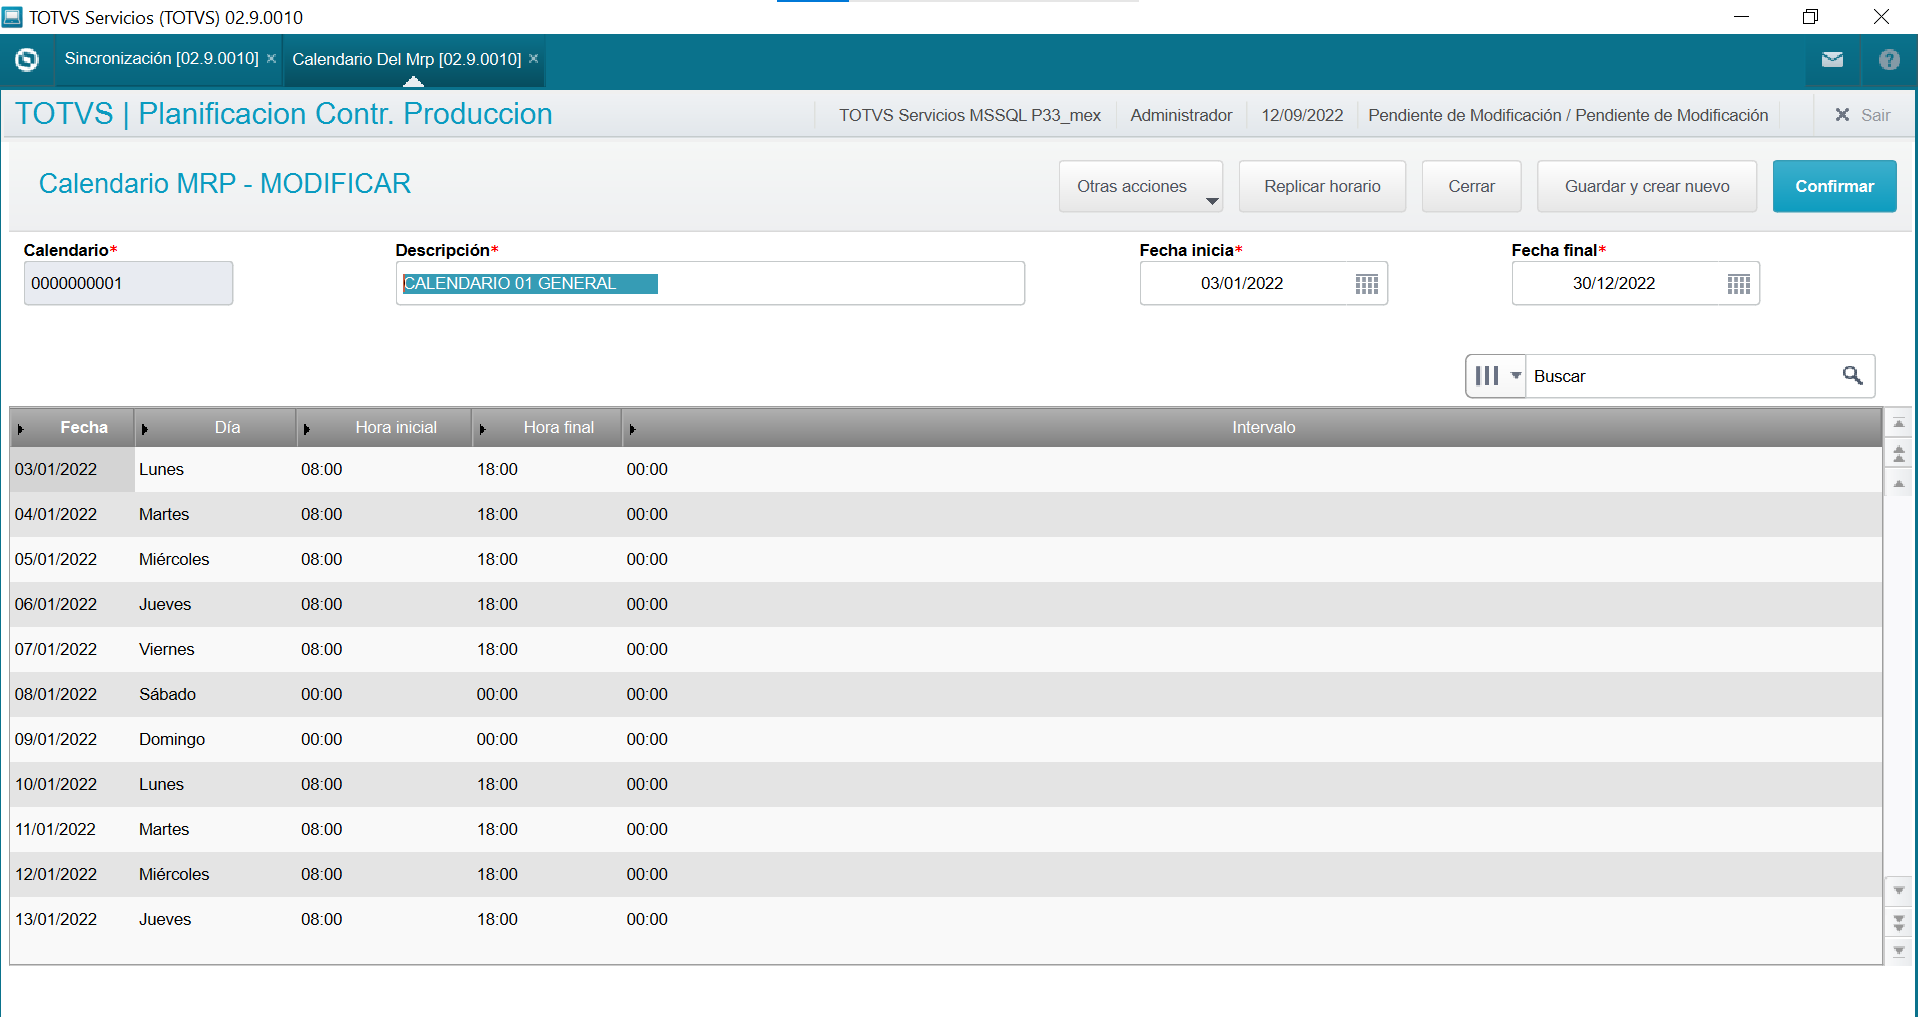Click Intervalo 00:00 in the 05/01/2022 row

pos(647,560)
